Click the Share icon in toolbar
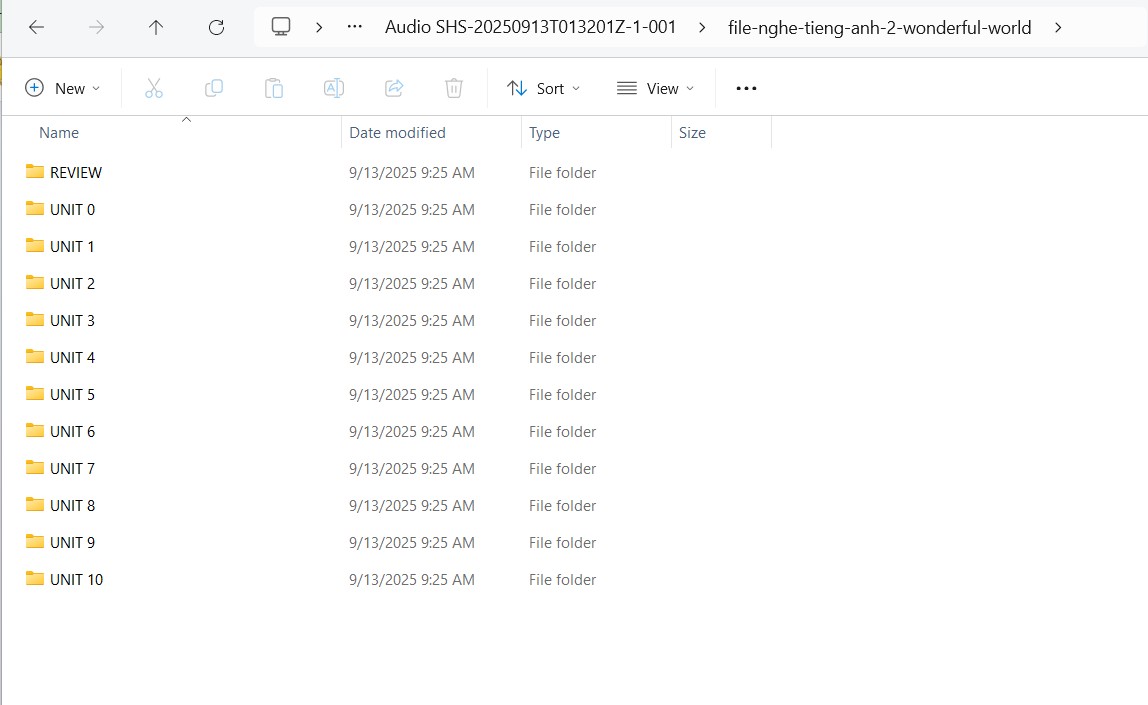This screenshot has height=705, width=1148. (x=394, y=89)
